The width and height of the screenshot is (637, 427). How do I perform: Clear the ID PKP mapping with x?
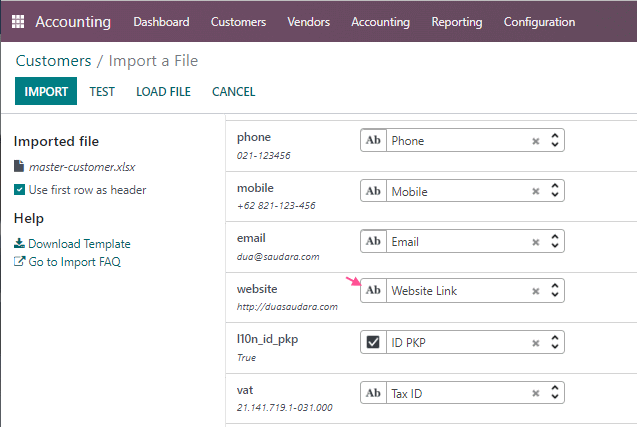[536, 343]
